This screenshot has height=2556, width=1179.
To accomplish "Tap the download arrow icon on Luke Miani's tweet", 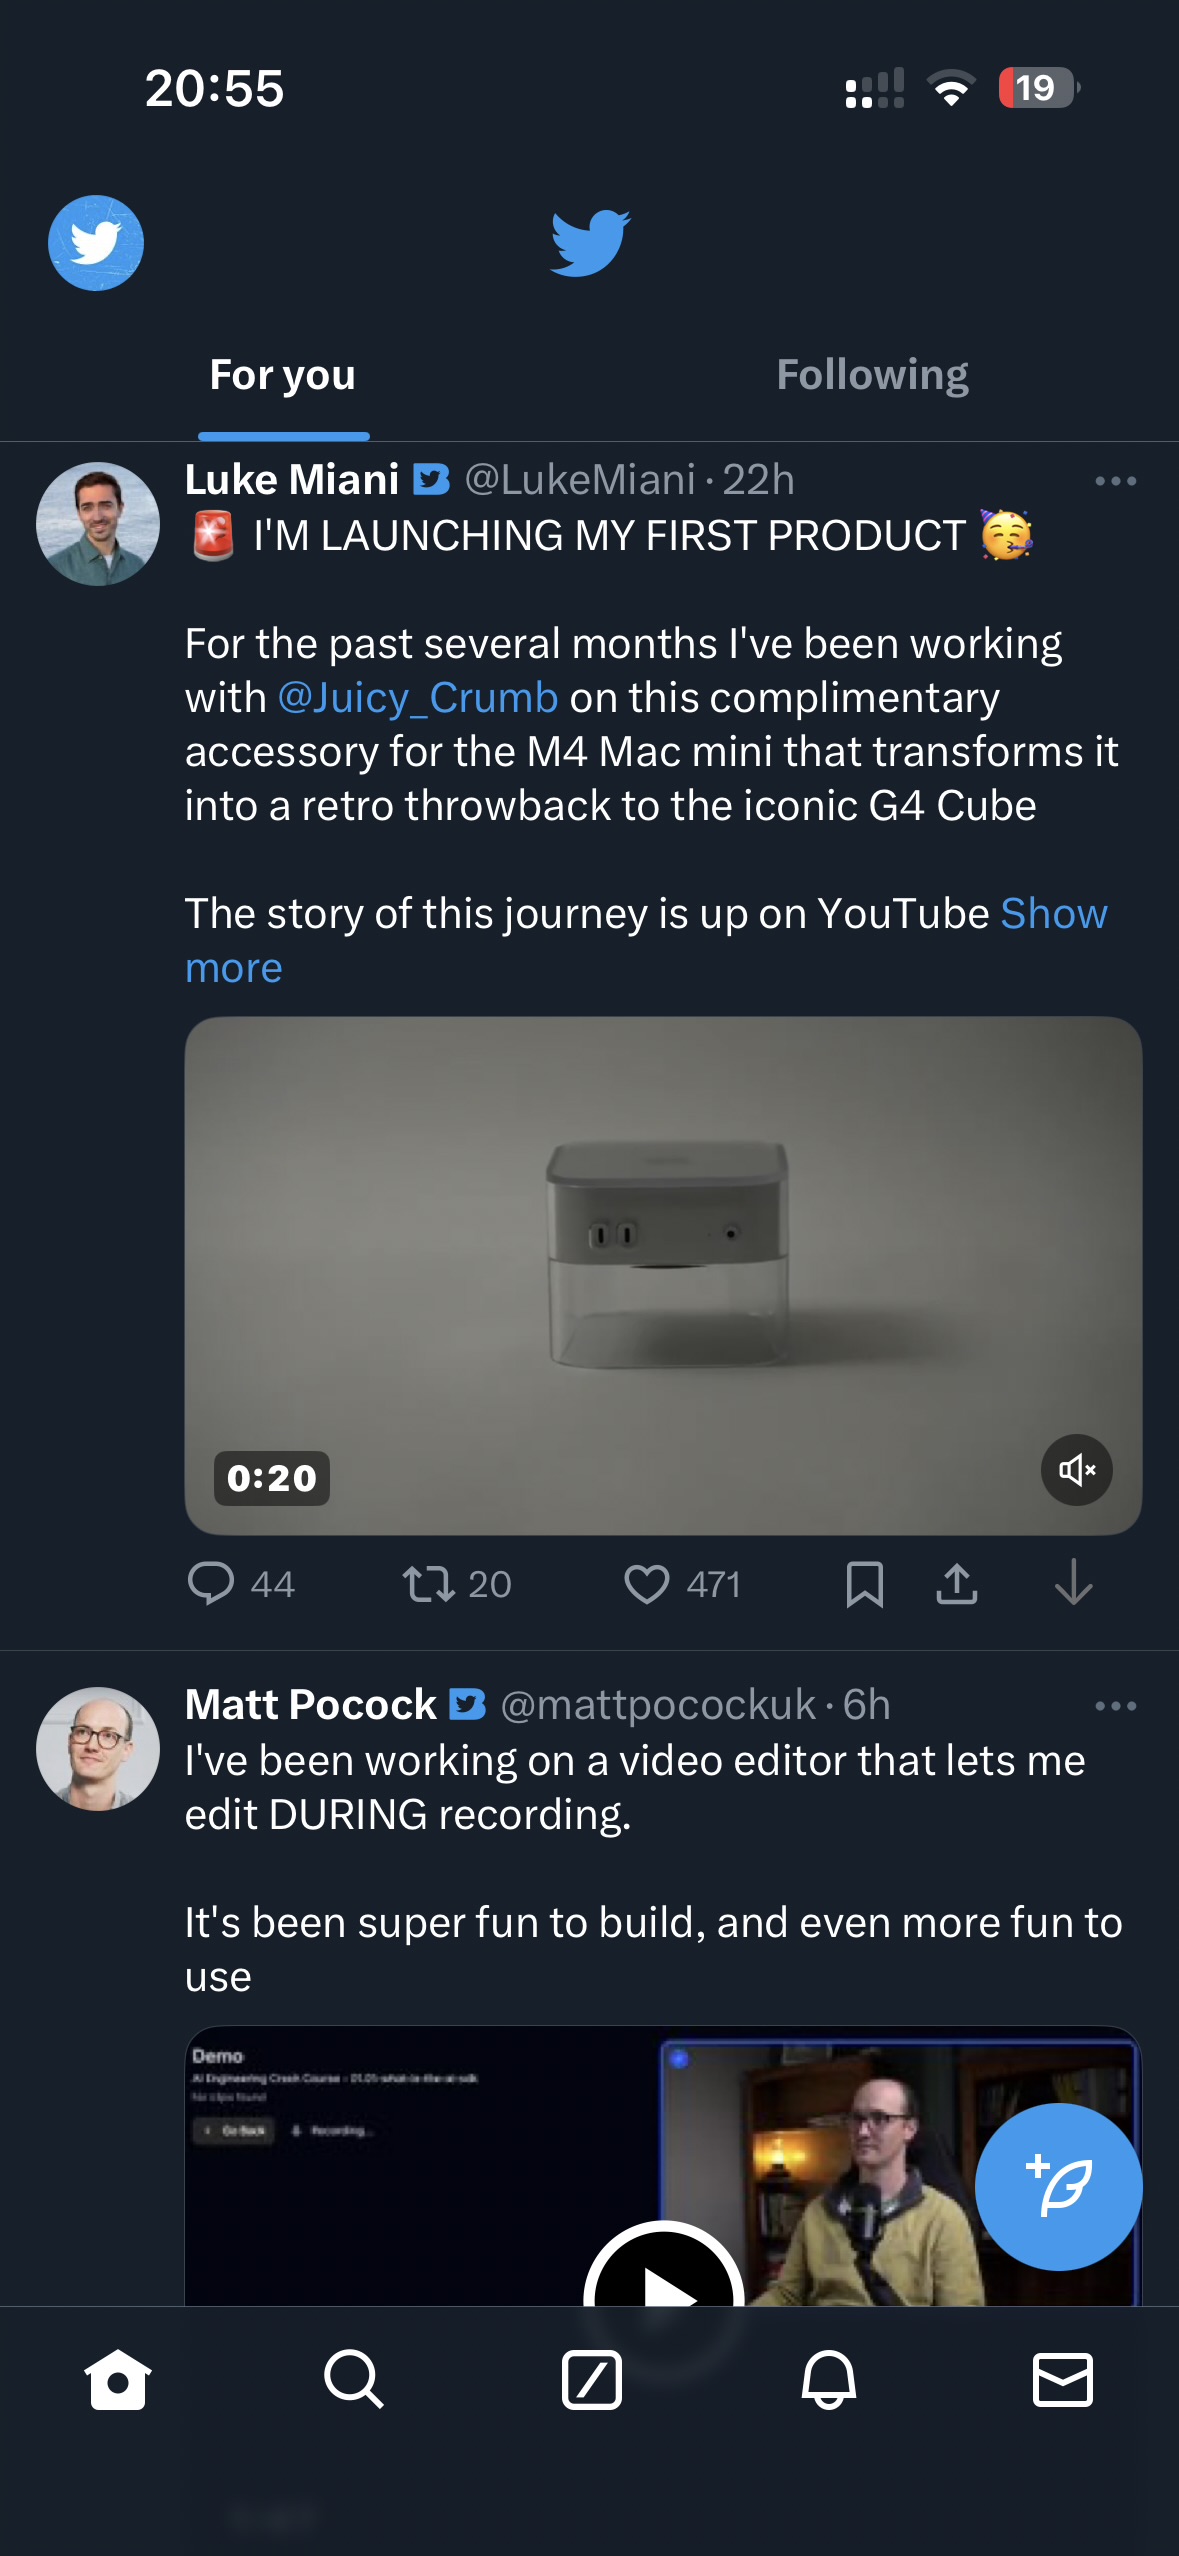I will click(x=1073, y=1584).
